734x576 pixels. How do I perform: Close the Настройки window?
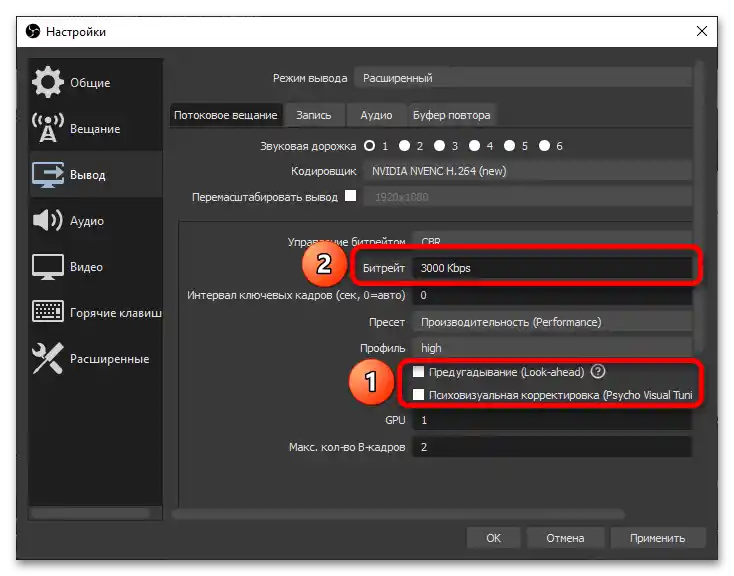(x=702, y=31)
